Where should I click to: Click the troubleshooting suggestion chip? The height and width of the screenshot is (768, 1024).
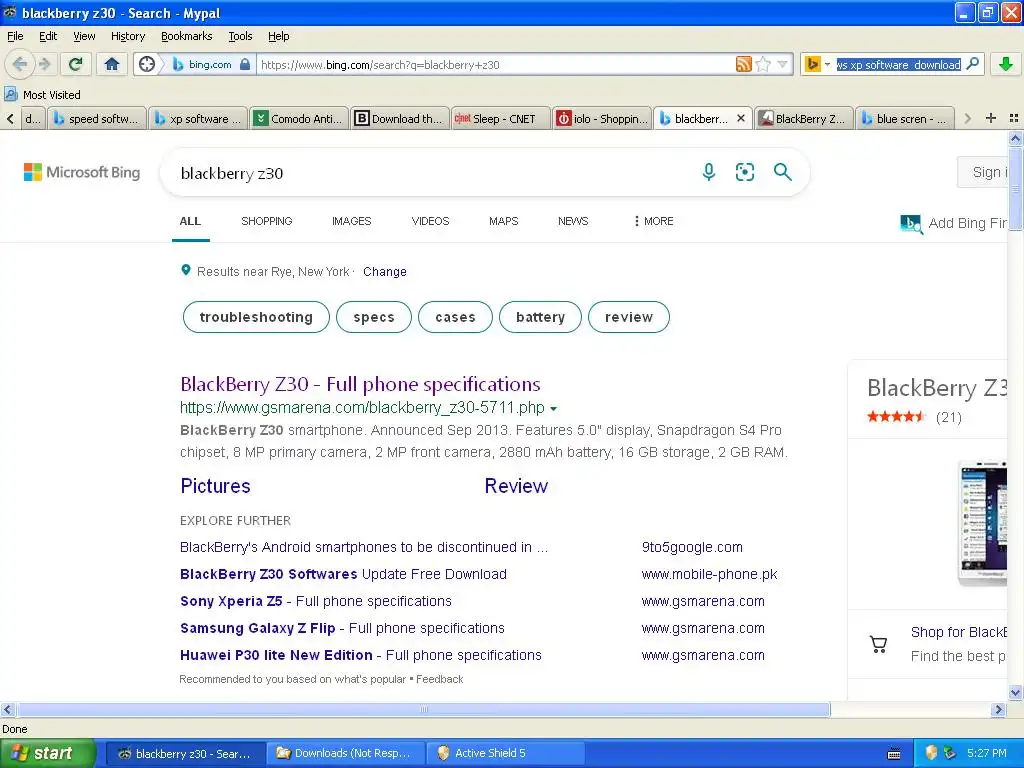[x=256, y=317]
